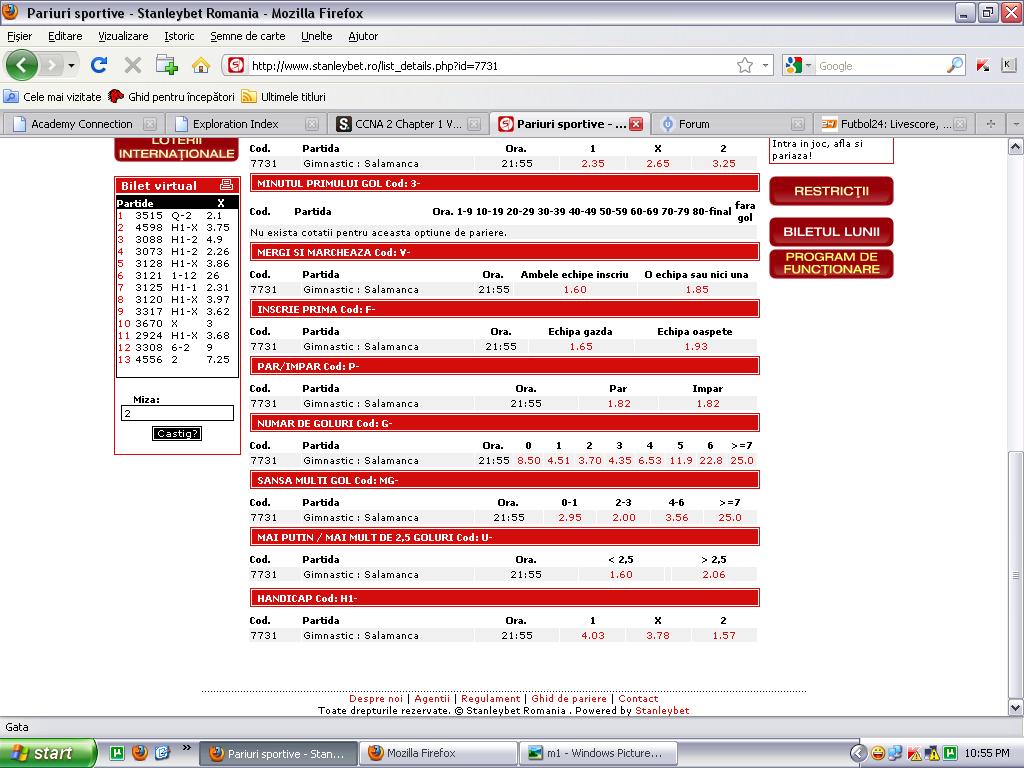Open LOTERII INTERNAȚIONALE button
Image resolution: width=1024 pixels, height=768 pixels.
[176, 150]
